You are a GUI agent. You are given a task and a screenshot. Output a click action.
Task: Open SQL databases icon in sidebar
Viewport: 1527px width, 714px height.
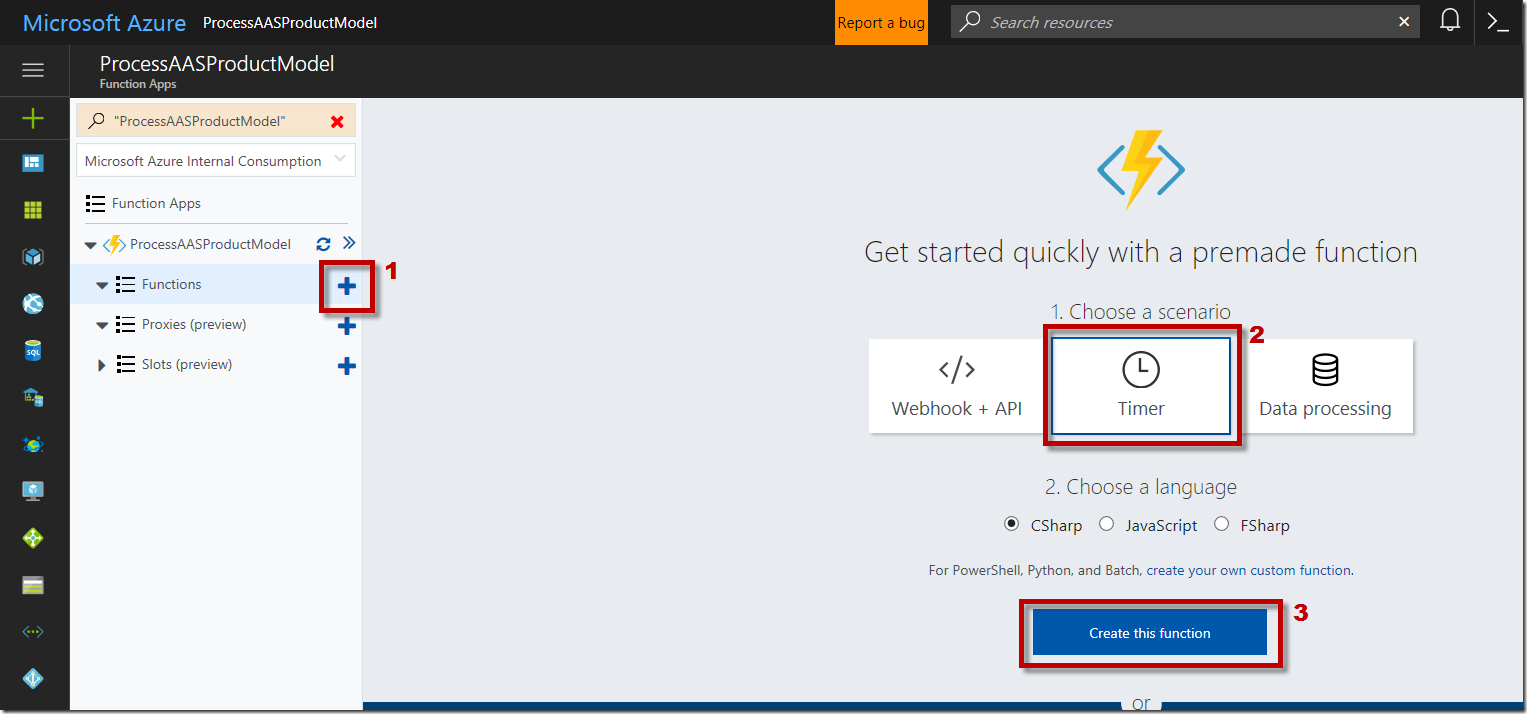pos(33,351)
